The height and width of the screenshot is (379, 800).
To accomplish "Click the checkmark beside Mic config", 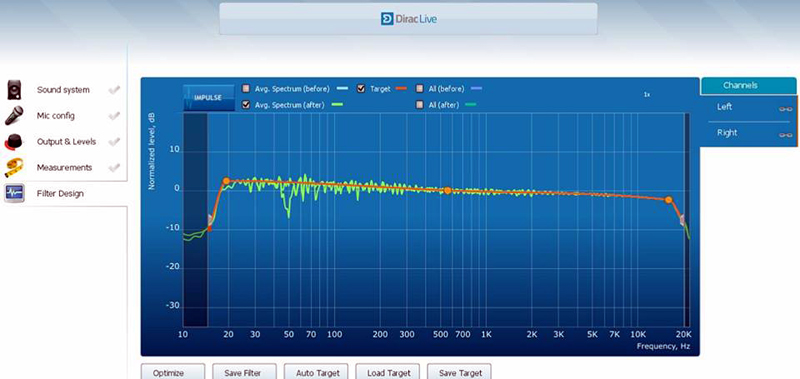I will (114, 116).
